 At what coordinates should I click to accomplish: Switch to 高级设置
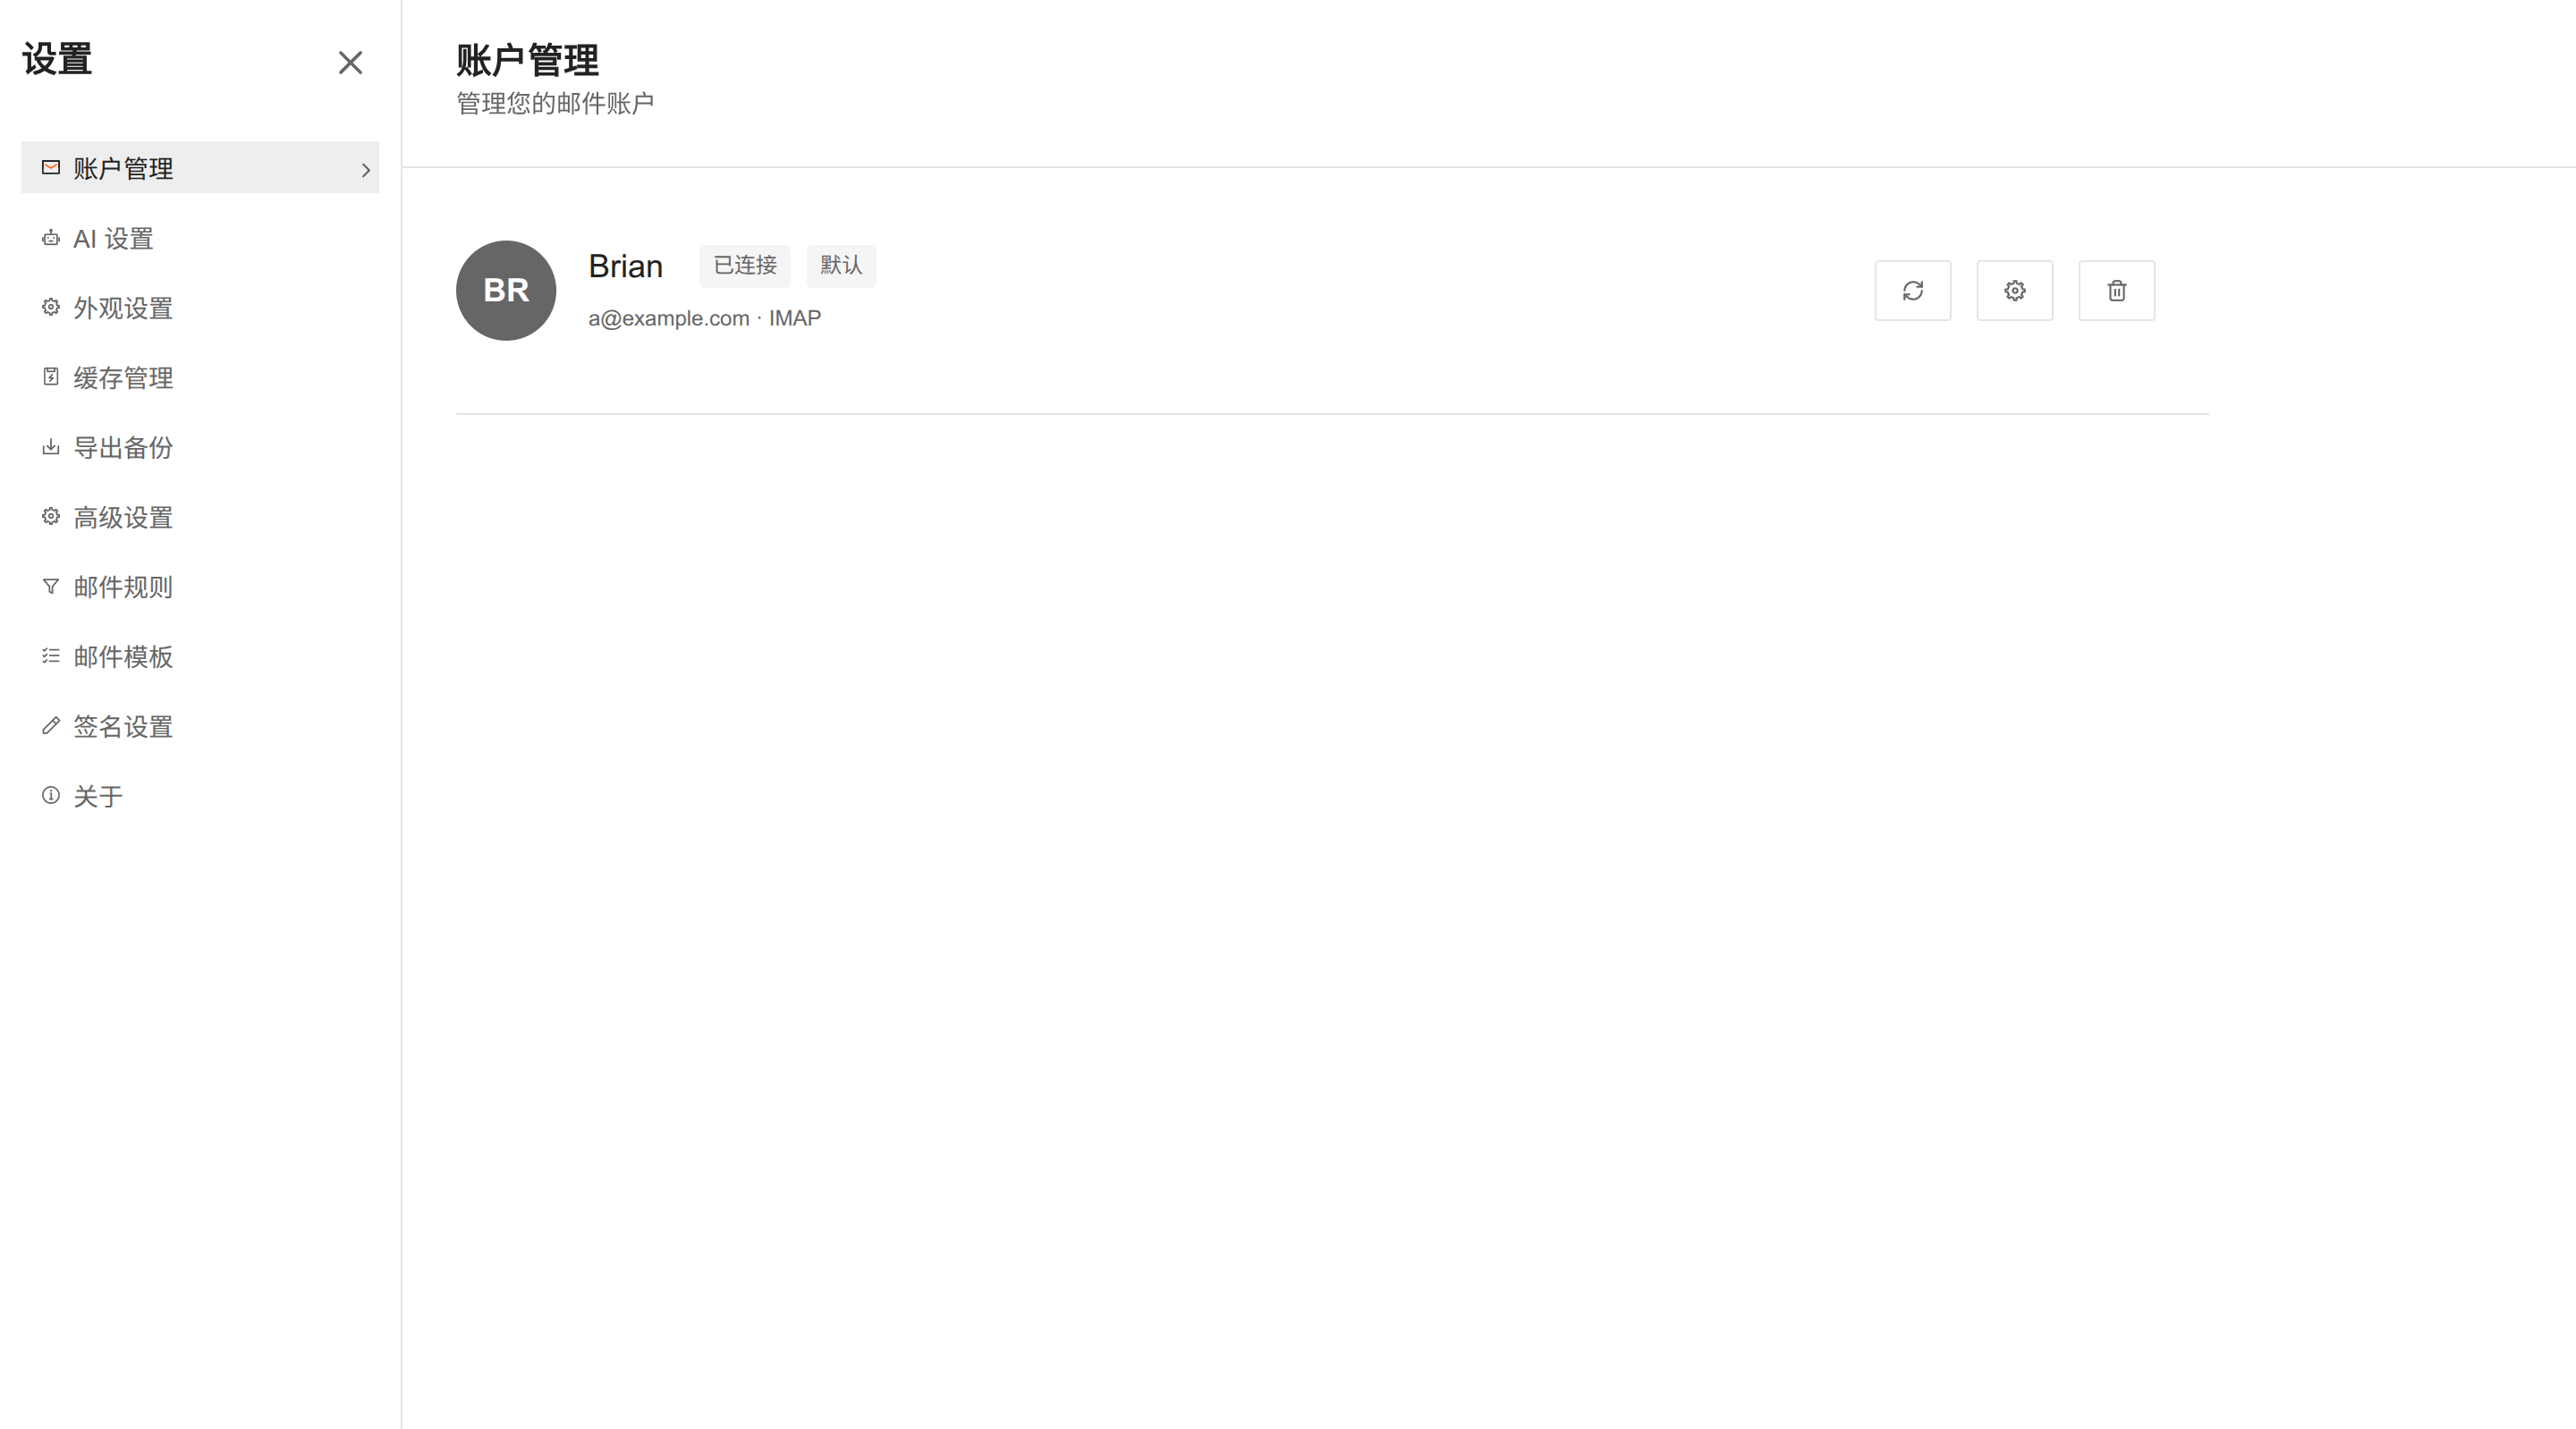click(200, 516)
